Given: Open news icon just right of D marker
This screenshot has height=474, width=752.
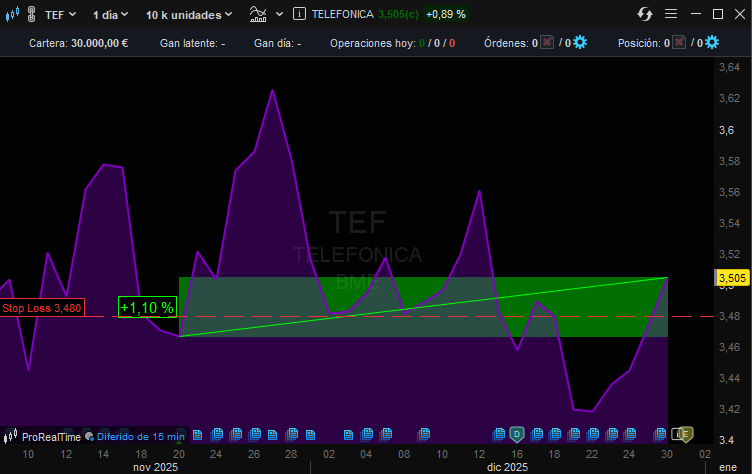Looking at the screenshot, I should click(x=536, y=435).
